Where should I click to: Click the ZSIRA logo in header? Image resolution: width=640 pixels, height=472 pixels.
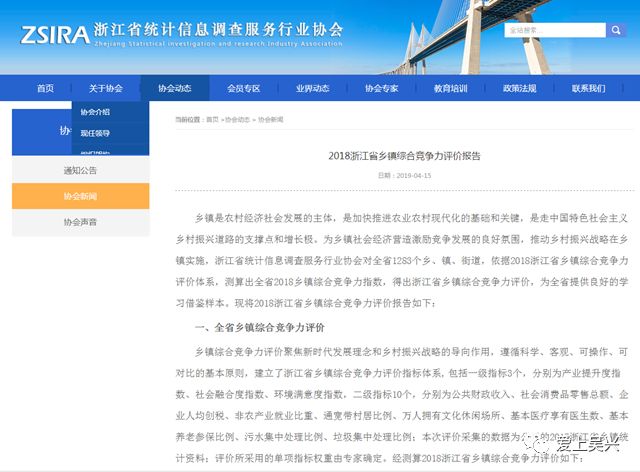(55, 35)
